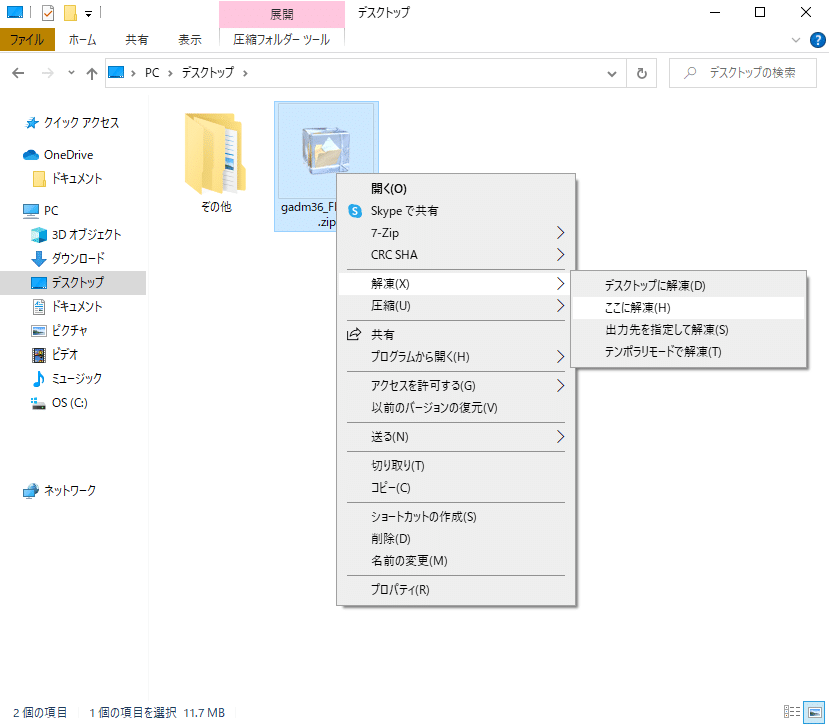Open the ファイル menu tab
The width and height of the screenshot is (829, 725).
tap(29, 42)
